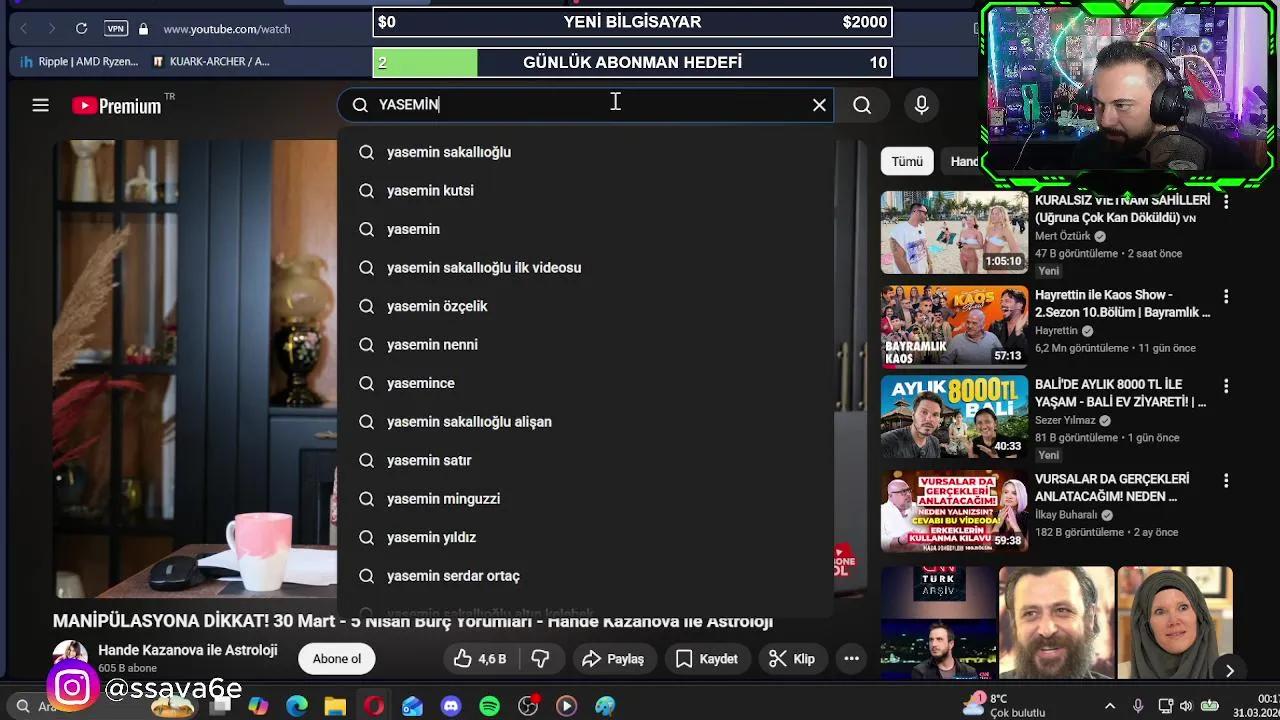Viewport: 1280px width, 720px height.
Task: Open Hande Kazanova ile Astroloji channel
Action: tap(187, 650)
